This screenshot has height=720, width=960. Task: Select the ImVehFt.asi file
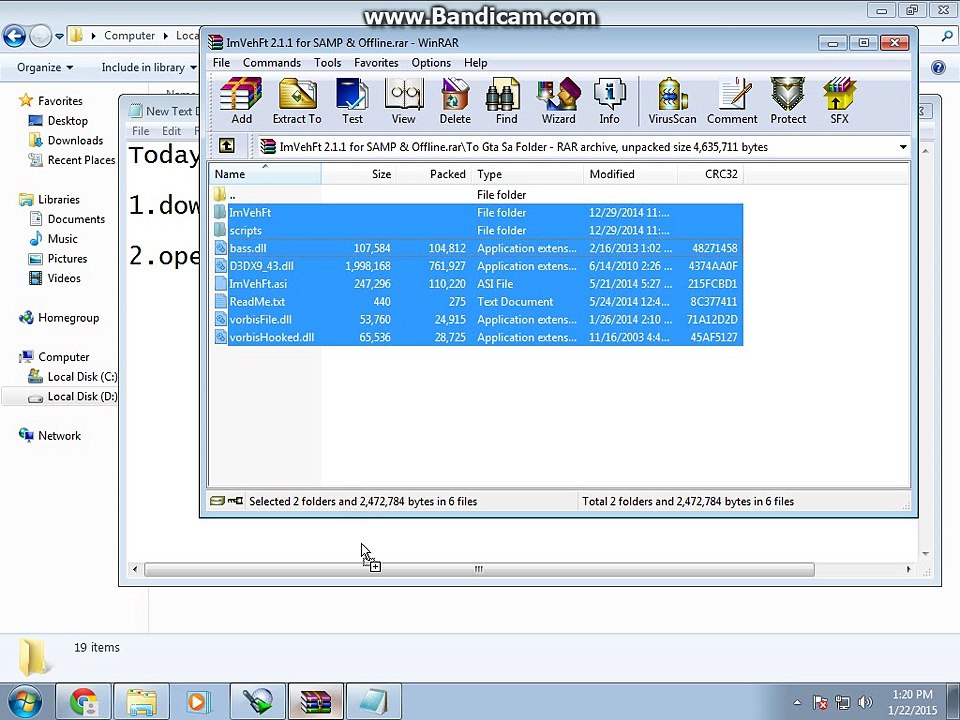click(476, 283)
